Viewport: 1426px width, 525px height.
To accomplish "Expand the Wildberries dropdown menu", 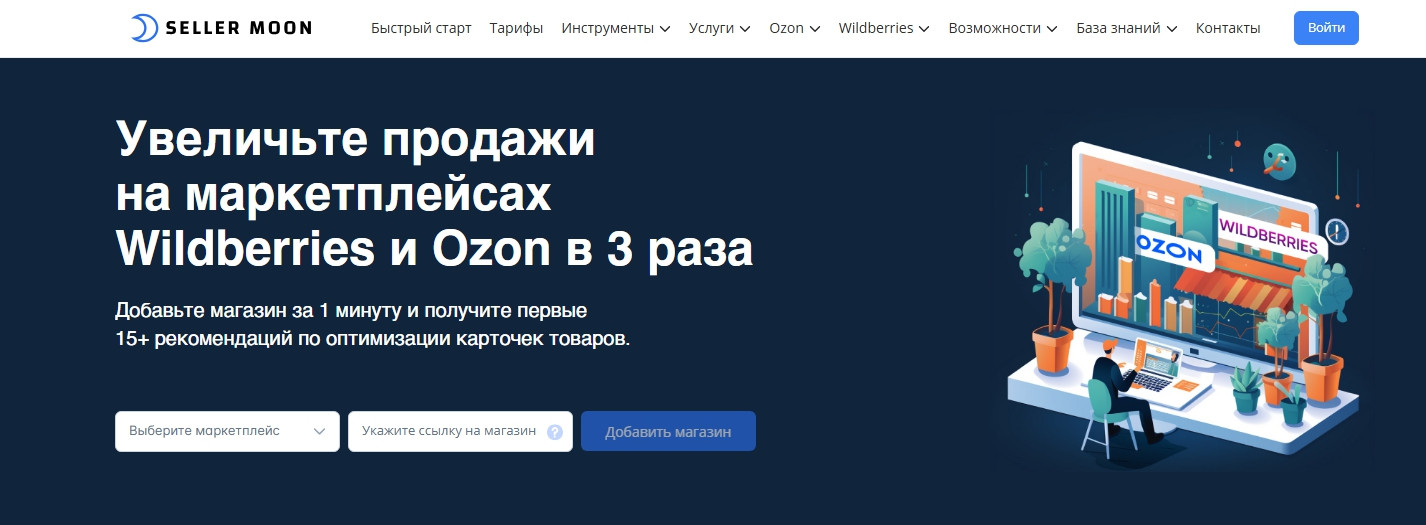I will click(884, 28).
